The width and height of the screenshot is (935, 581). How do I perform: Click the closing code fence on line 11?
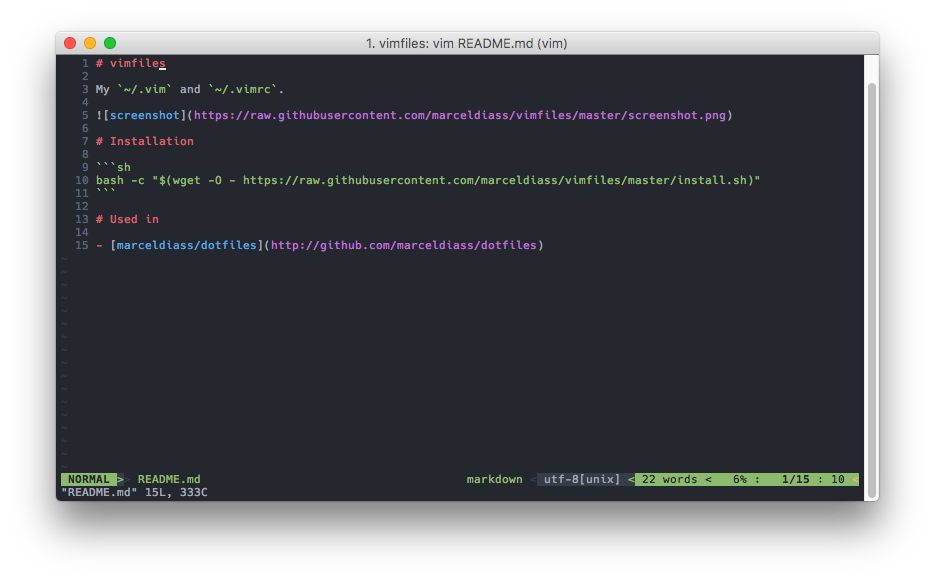click(x=106, y=192)
